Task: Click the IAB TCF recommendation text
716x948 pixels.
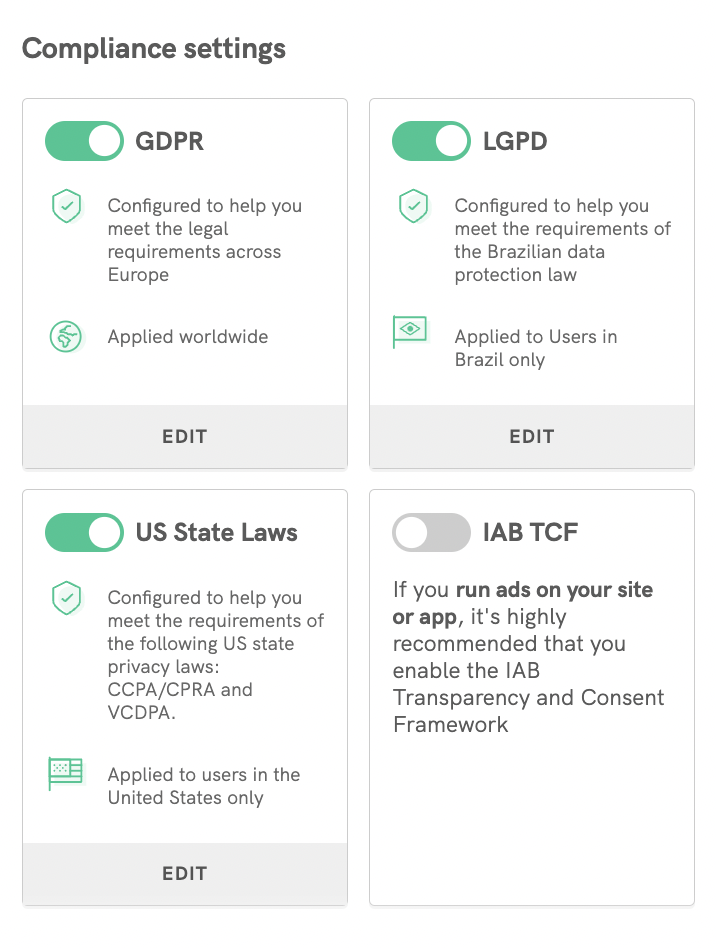Action: coord(528,656)
